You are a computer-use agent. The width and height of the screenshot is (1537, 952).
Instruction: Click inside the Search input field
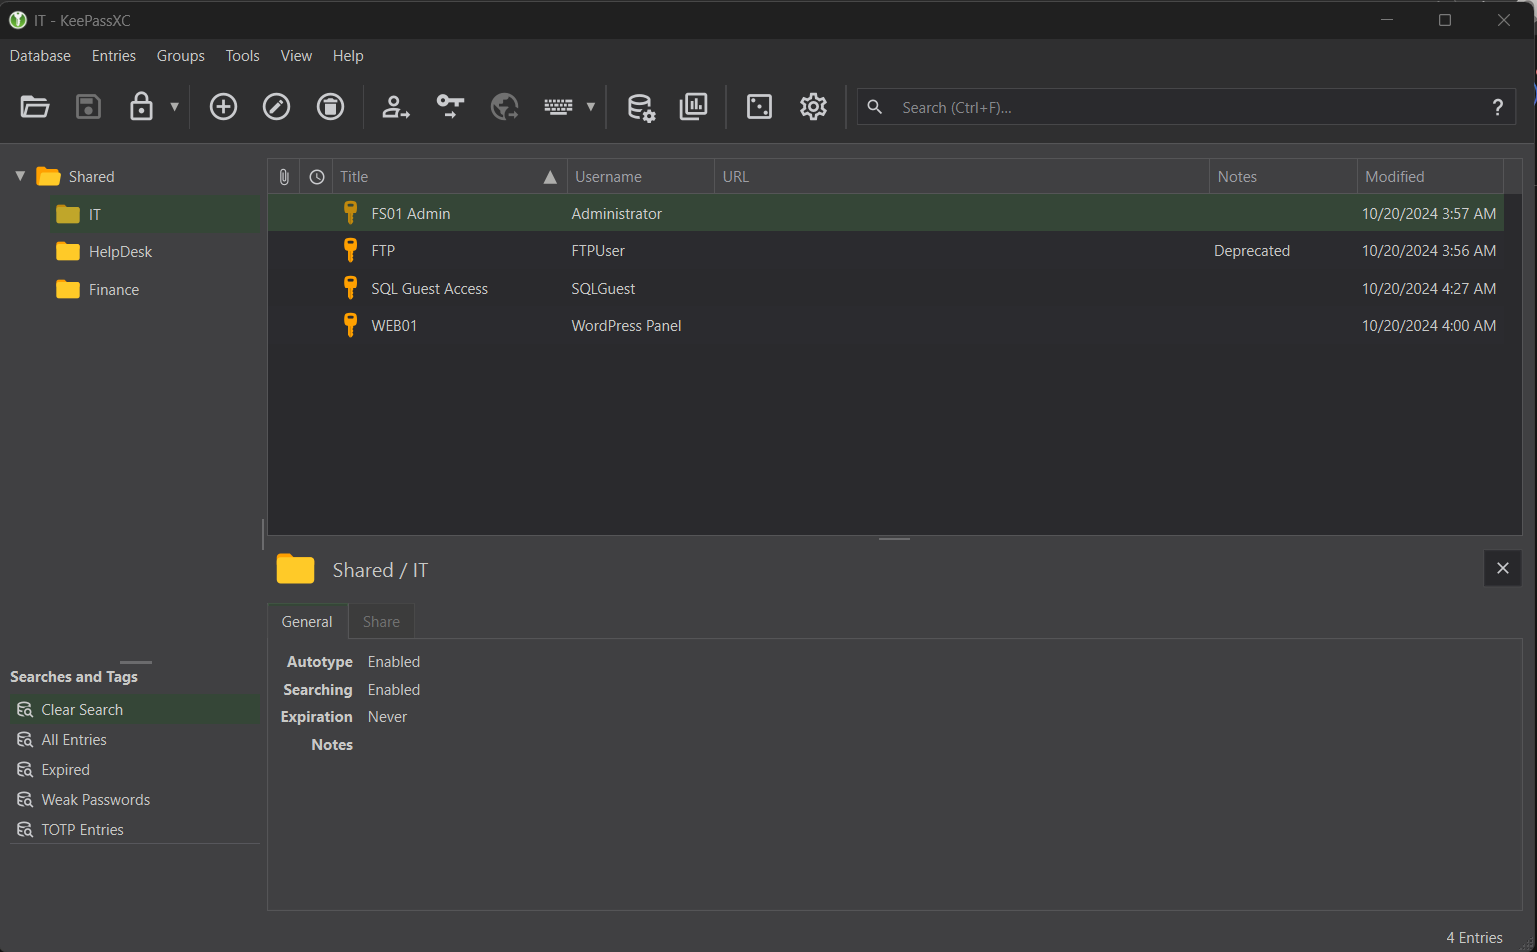pos(1180,107)
